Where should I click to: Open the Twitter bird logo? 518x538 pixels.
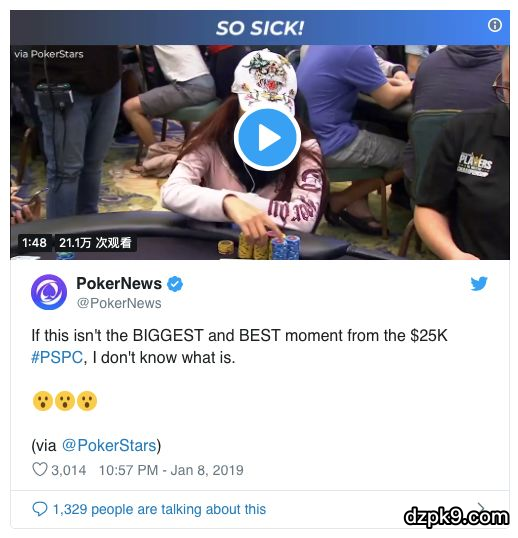pos(479,283)
